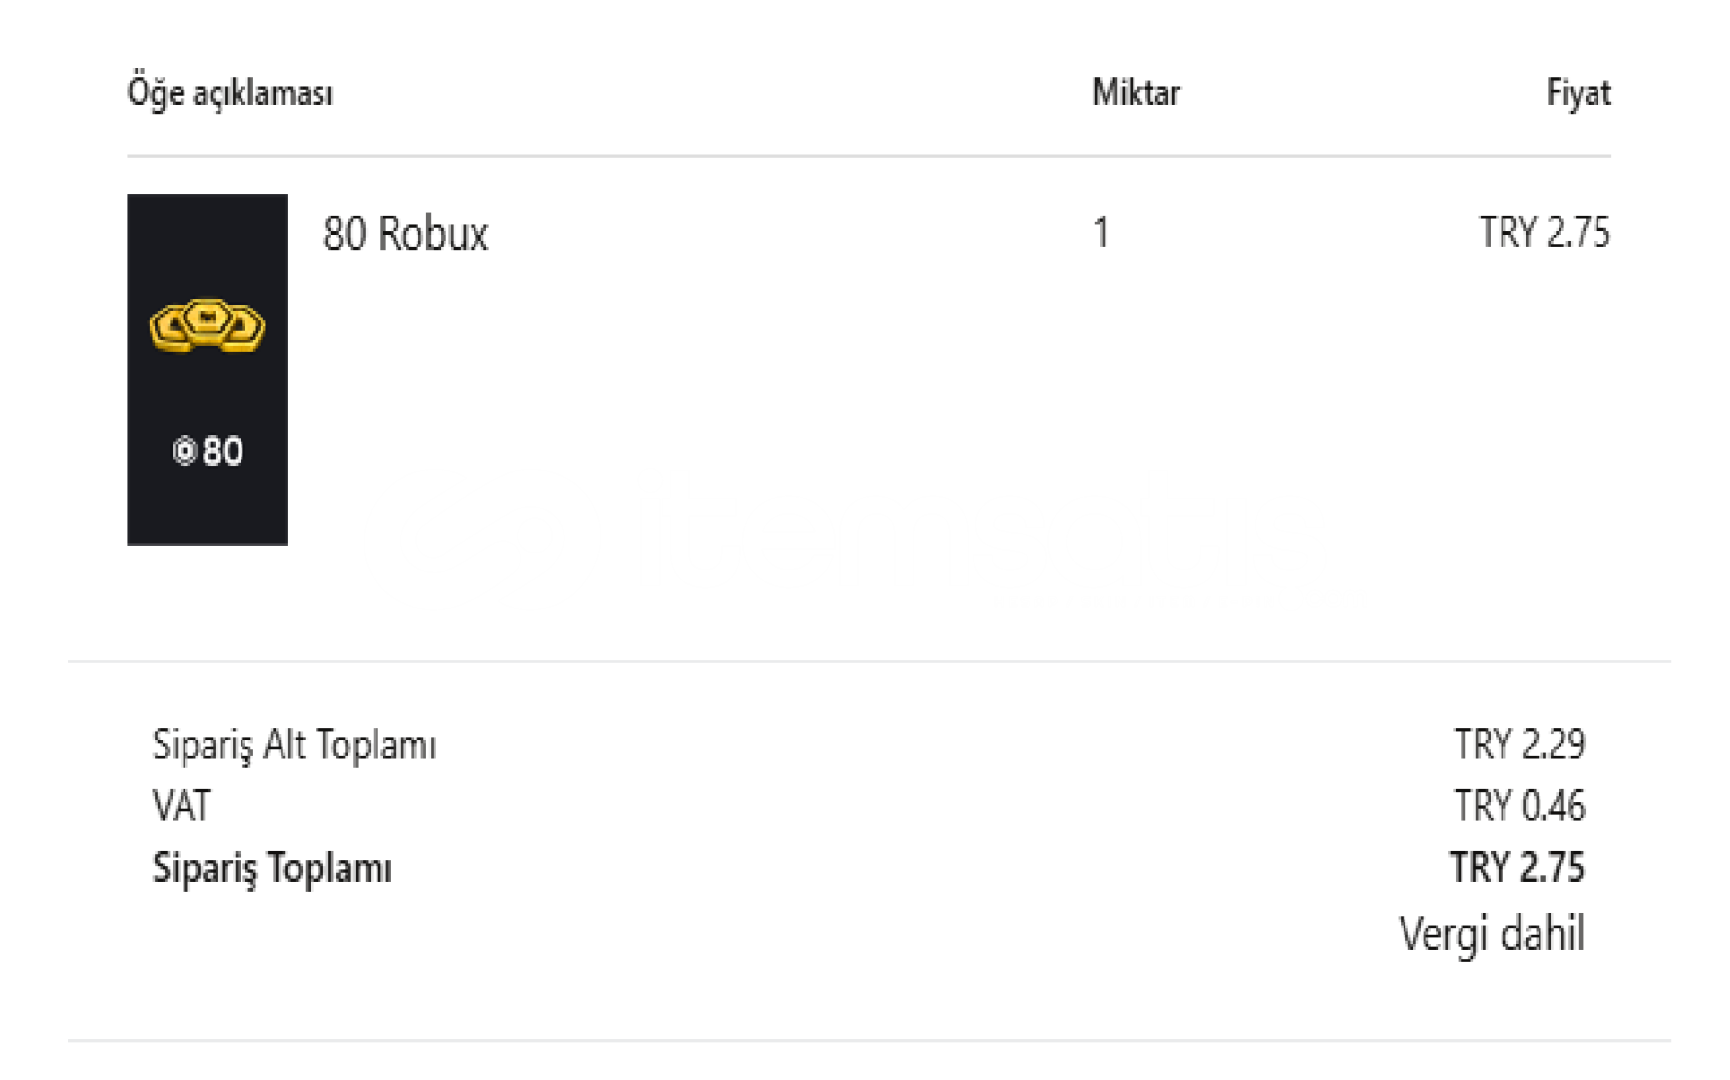Viewport: 1730px width, 1080px height.
Task: Click the subtotal amount TRY 2.29
Action: click(x=1519, y=744)
